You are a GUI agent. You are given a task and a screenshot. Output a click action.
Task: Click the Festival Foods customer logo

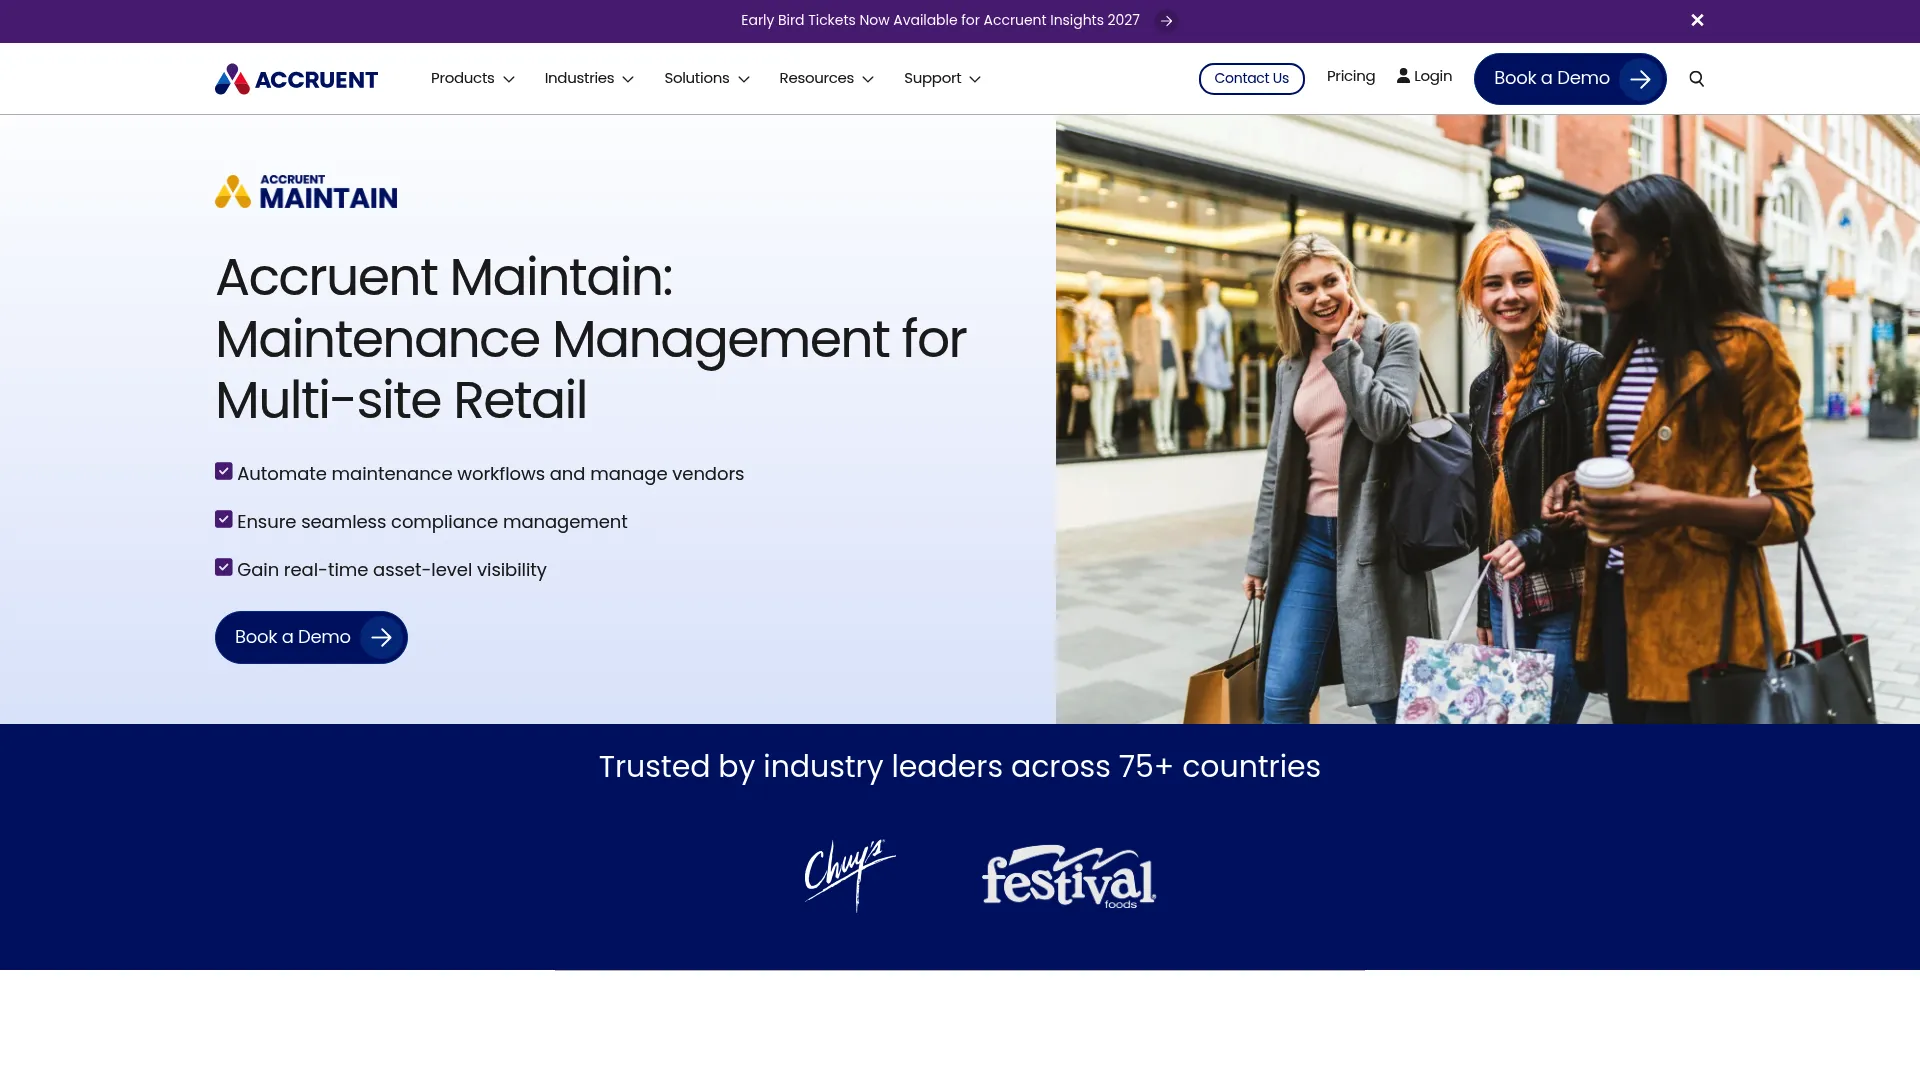tap(1069, 877)
